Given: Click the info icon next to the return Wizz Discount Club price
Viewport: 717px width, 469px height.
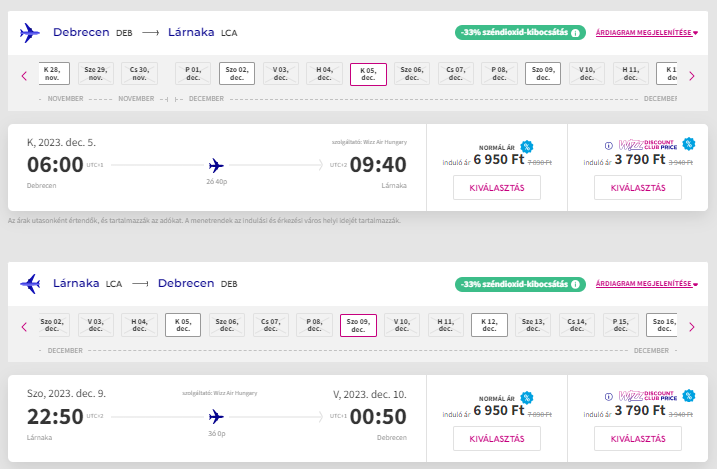Looking at the screenshot, I should (609, 397).
